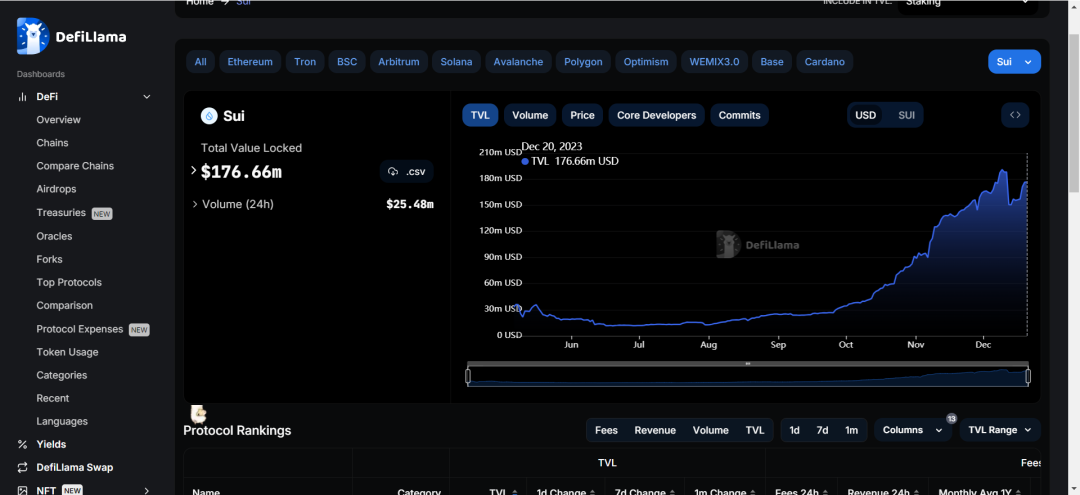Open the Overview sidebar link
Screen dimensions: 1080x495
[59, 120]
